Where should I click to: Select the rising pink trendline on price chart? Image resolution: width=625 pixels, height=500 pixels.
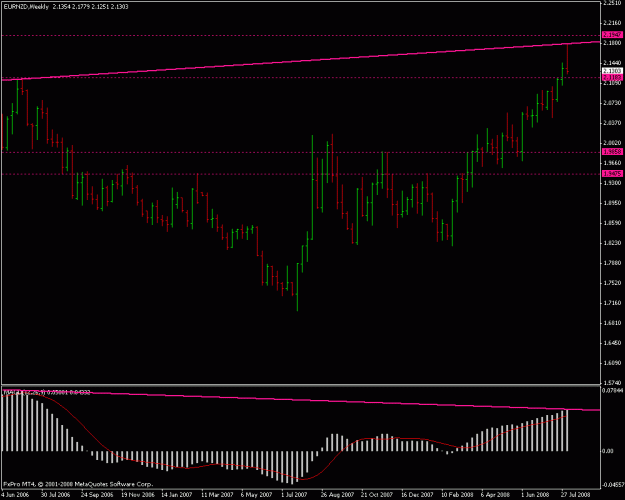[x=301, y=61]
